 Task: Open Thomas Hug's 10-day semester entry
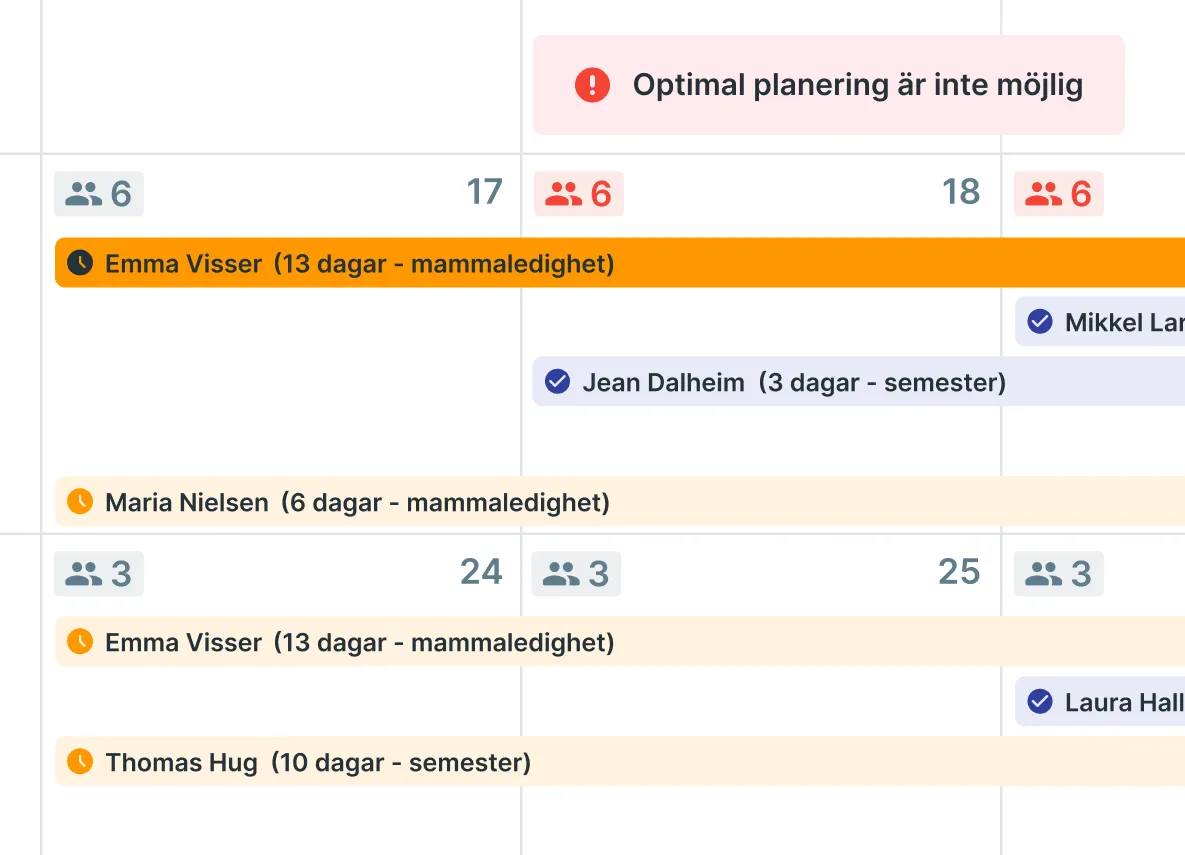[x=318, y=762]
